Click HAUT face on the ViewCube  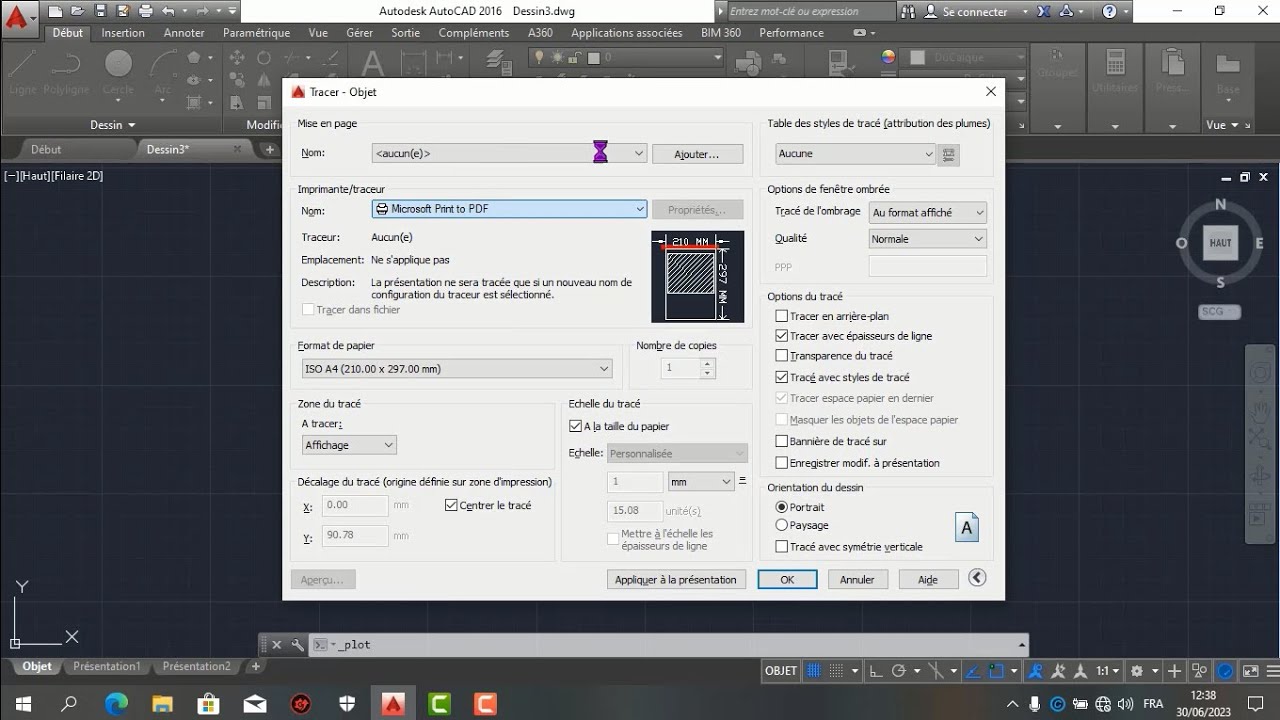(x=1220, y=243)
